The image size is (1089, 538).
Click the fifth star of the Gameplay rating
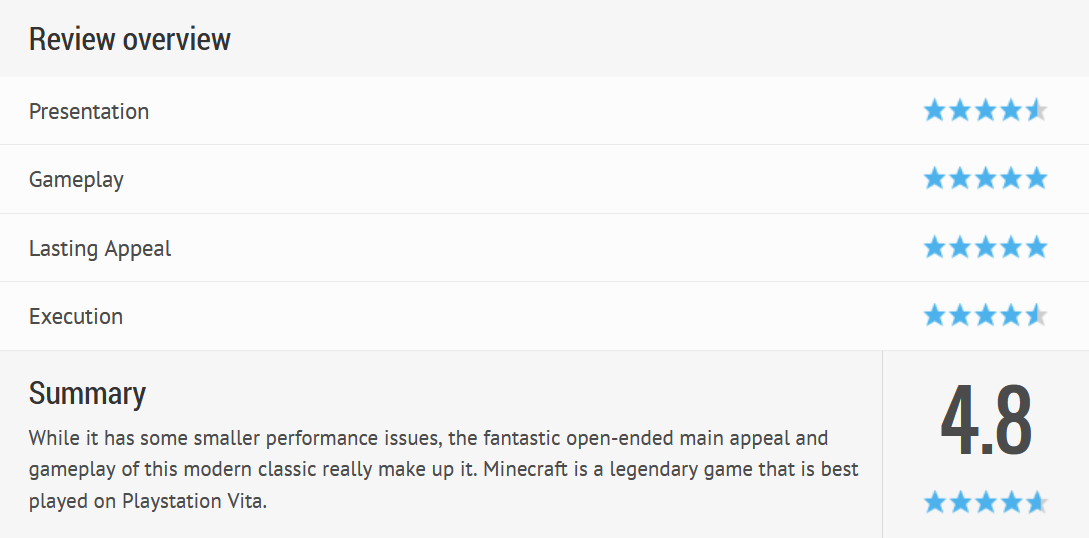(1036, 178)
